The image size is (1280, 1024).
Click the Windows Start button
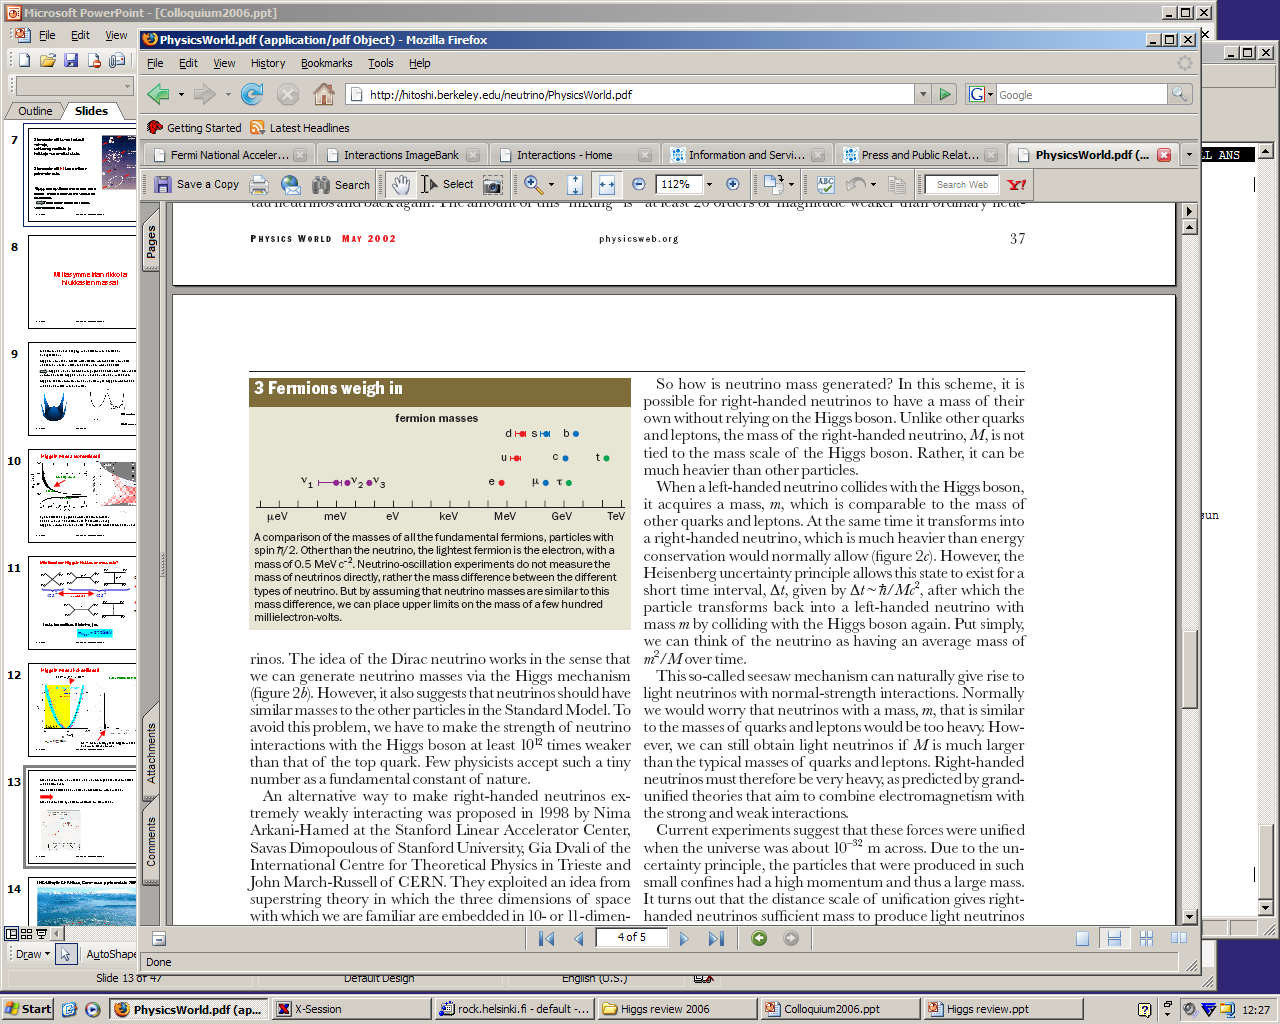pyautogui.click(x=28, y=1009)
